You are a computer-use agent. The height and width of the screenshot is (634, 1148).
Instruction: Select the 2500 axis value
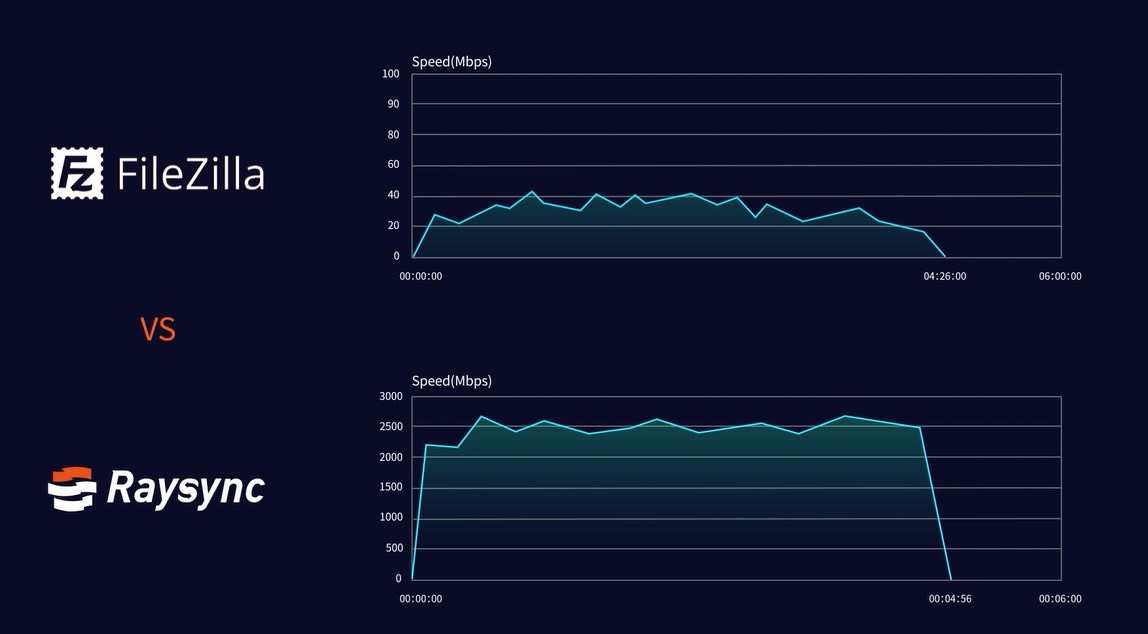[x=391, y=426]
